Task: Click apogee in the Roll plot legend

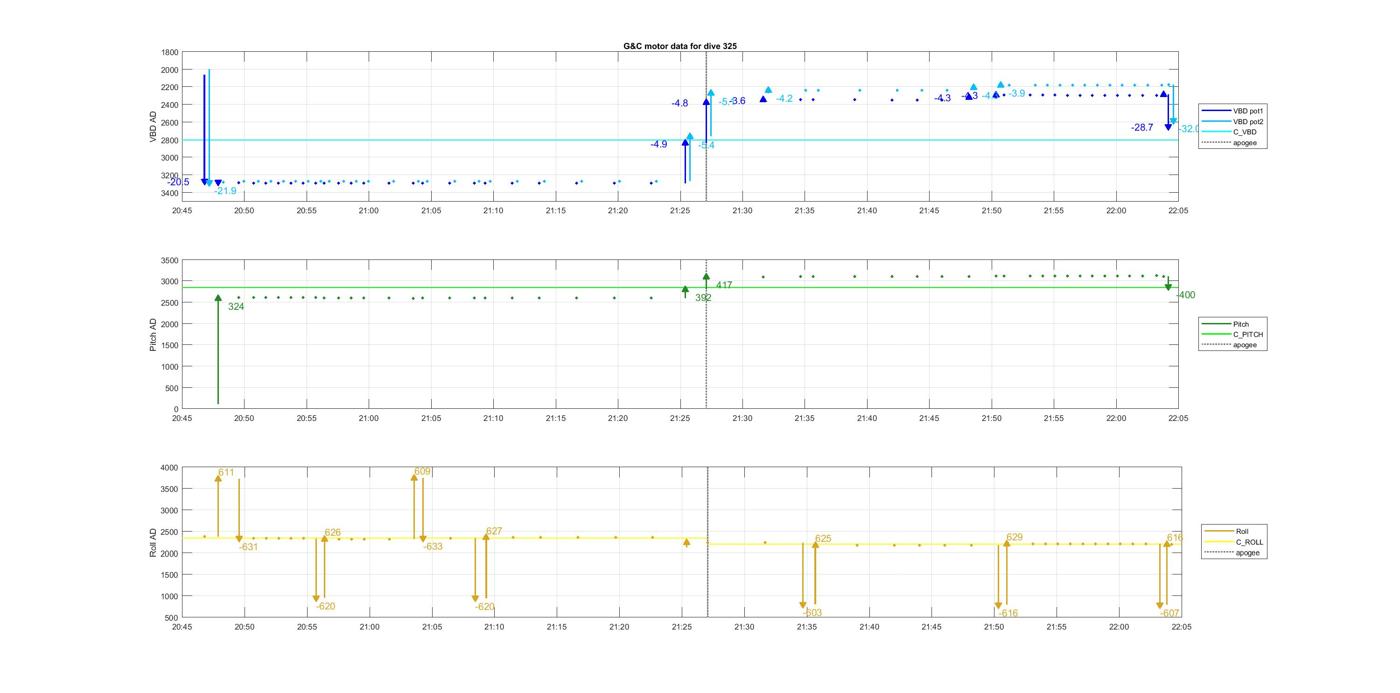Action: pyautogui.click(x=1229, y=552)
